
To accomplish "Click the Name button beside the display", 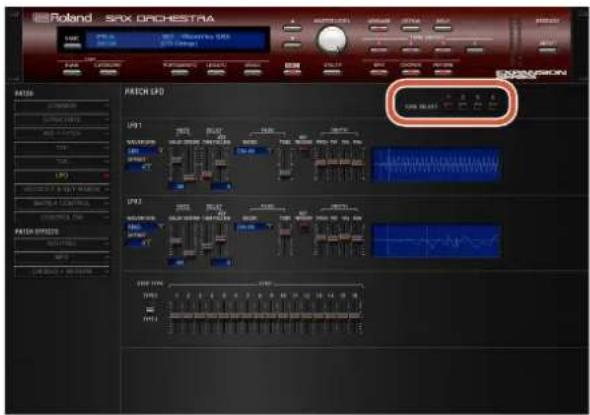I will point(72,46).
